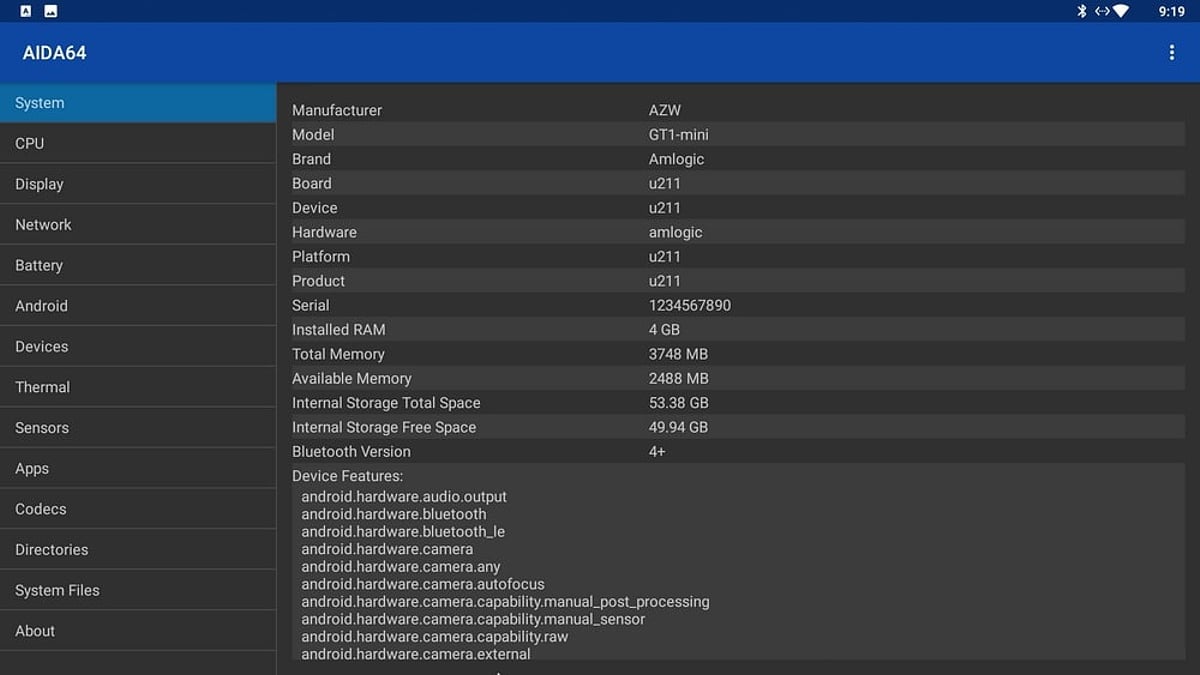
Task: Click the 49.94 GB value
Action: point(678,427)
